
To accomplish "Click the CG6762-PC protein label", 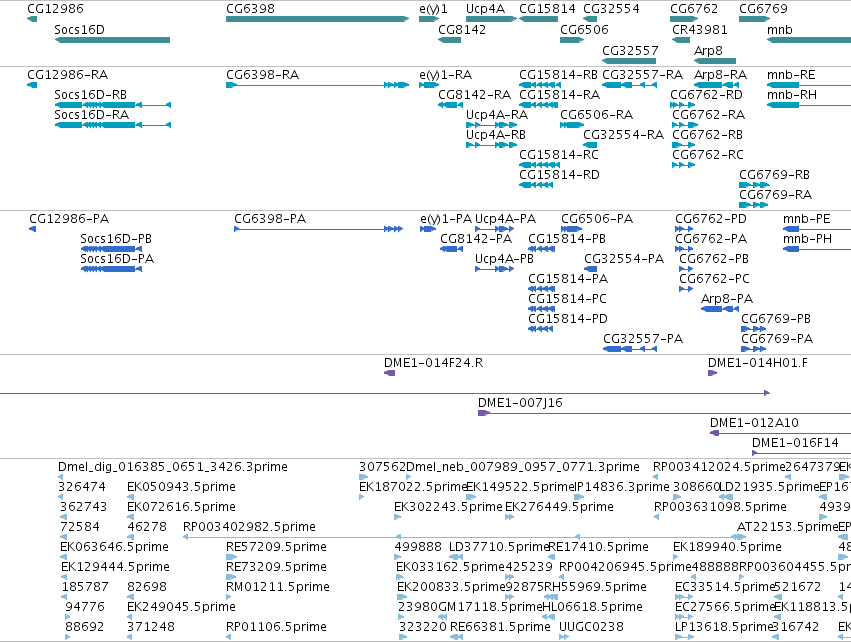I will pos(715,278).
